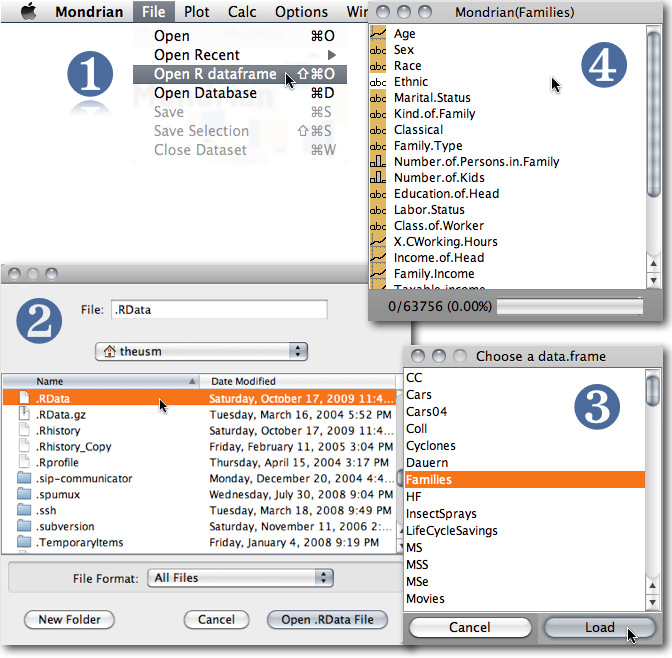Click the abc icon beside Kind.of.Family
The image size is (672, 658).
point(378,114)
